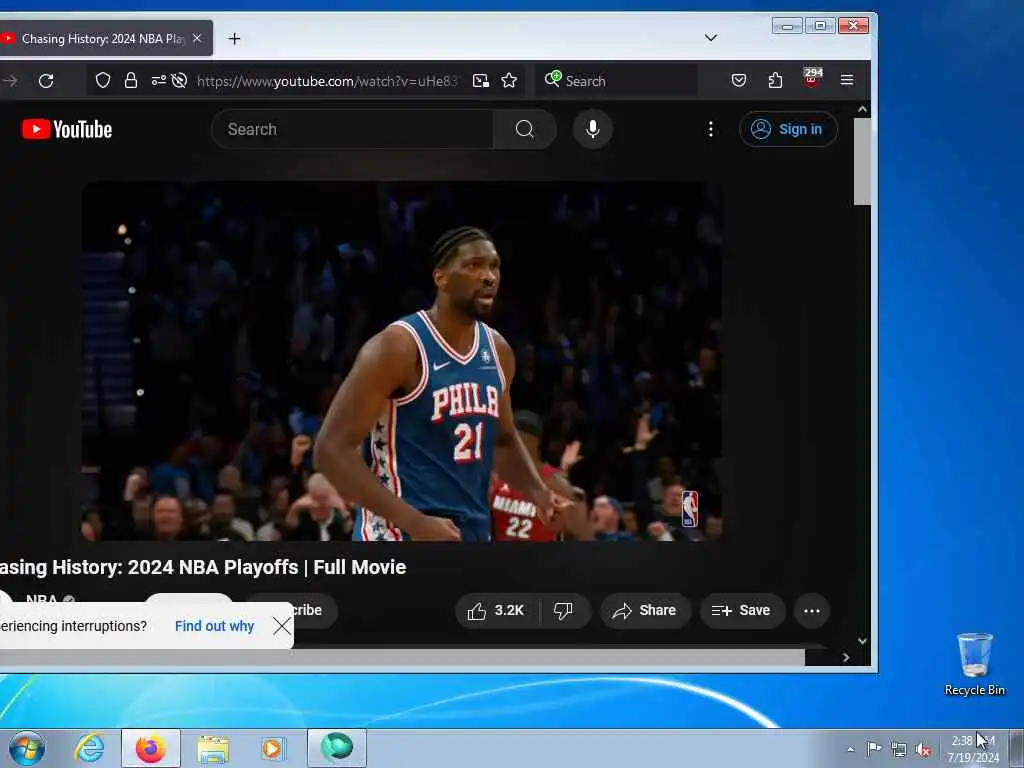
Task: Click the video player to pause
Action: pos(402,360)
